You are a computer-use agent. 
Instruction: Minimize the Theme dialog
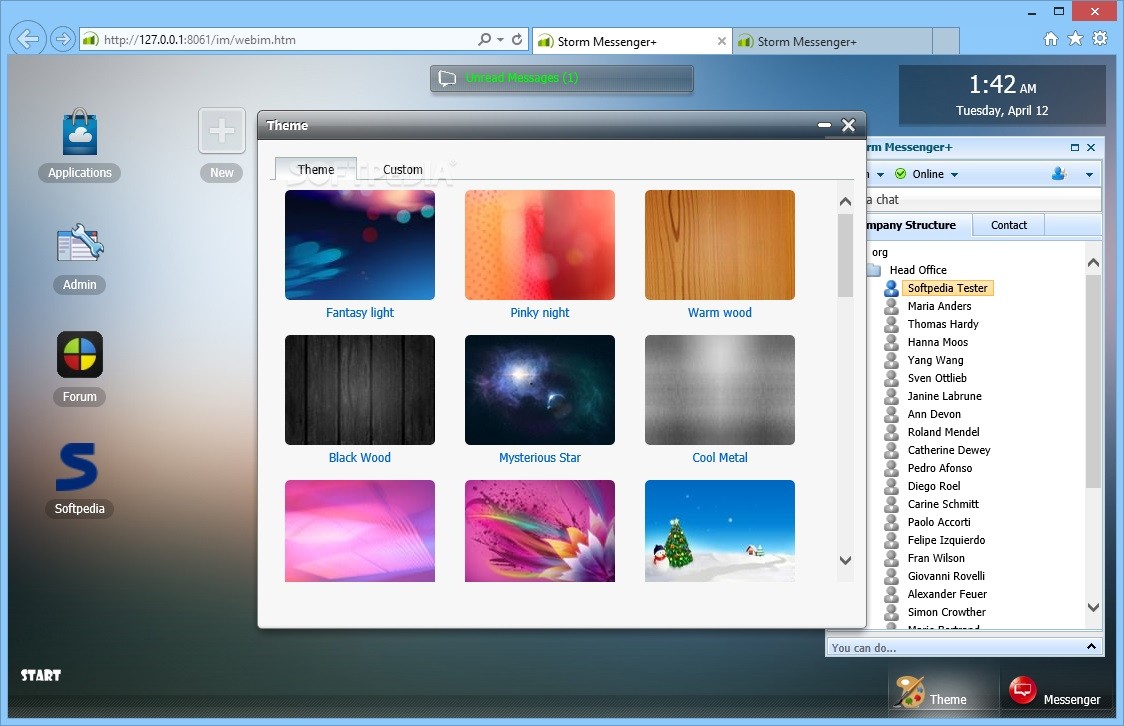824,125
